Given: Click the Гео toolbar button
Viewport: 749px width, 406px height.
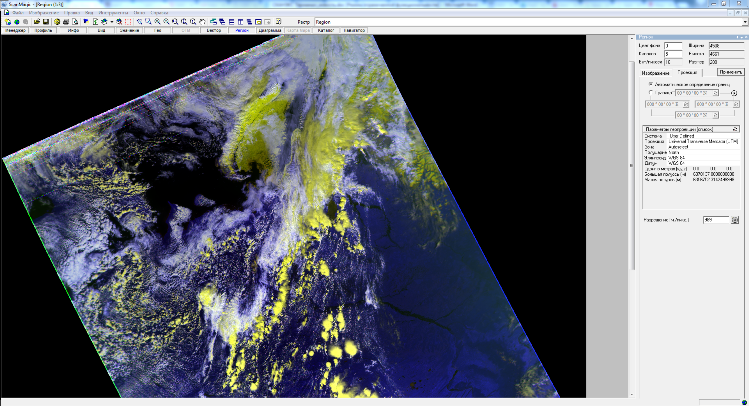Looking at the screenshot, I should pos(158,30).
